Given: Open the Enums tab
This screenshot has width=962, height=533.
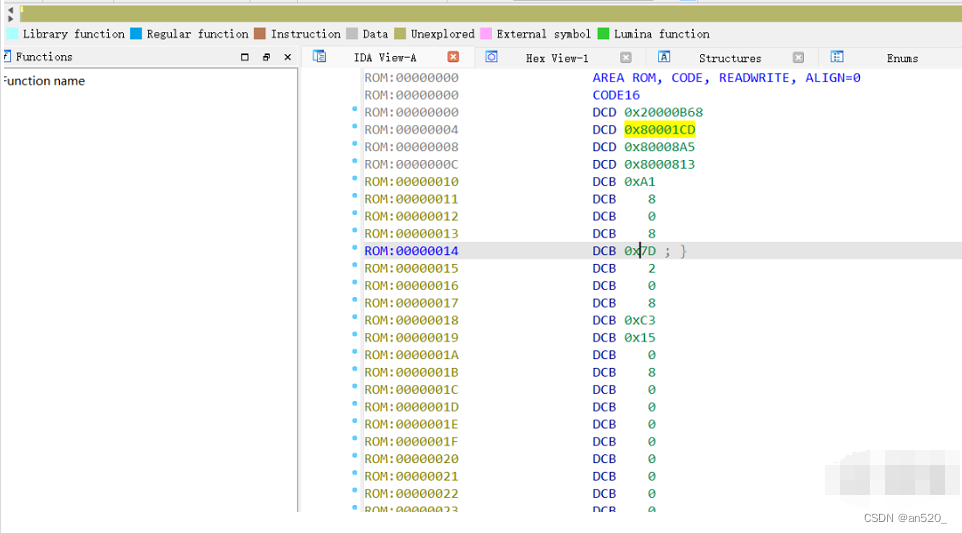Looking at the screenshot, I should [902, 58].
